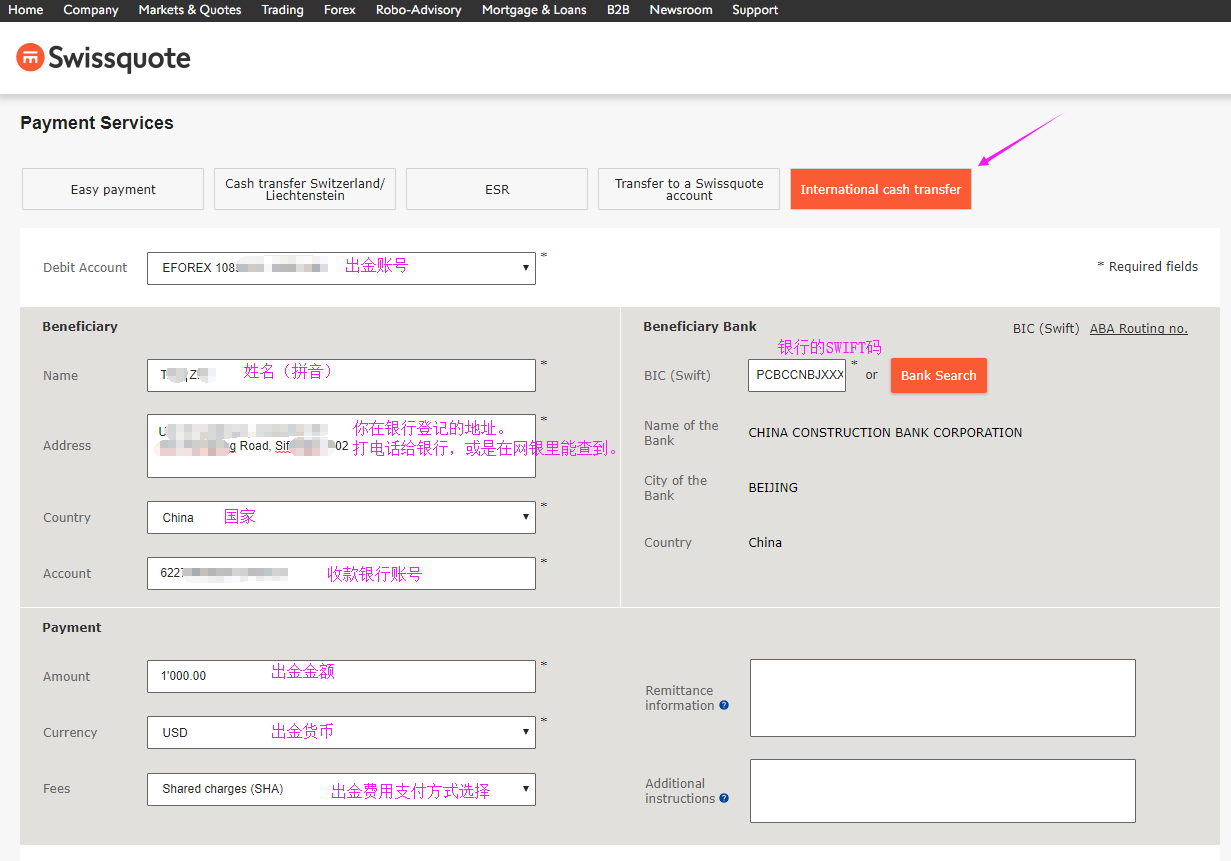Viewport: 1231px width, 861px height.
Task: Click the bank name CHINA CONSTRUCTION BANK CORPORATION
Action: pyautogui.click(x=885, y=433)
